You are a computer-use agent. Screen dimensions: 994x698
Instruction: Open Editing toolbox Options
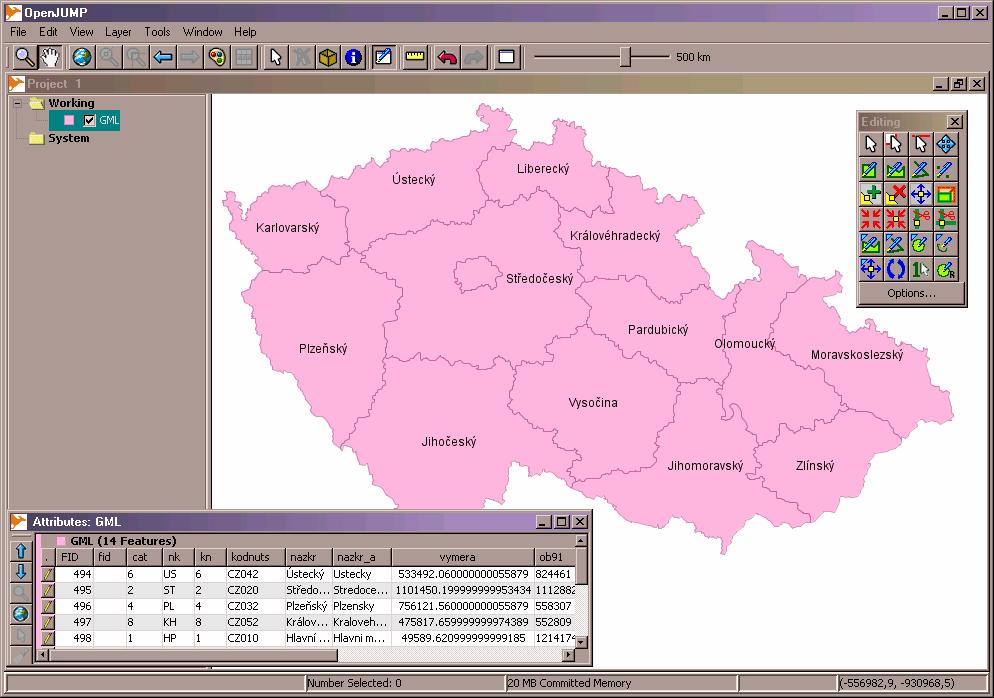(x=911, y=294)
